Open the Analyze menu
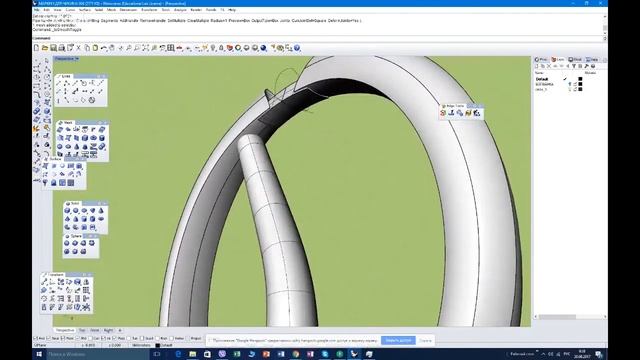The width and height of the screenshot is (640, 360). pos(180,9)
